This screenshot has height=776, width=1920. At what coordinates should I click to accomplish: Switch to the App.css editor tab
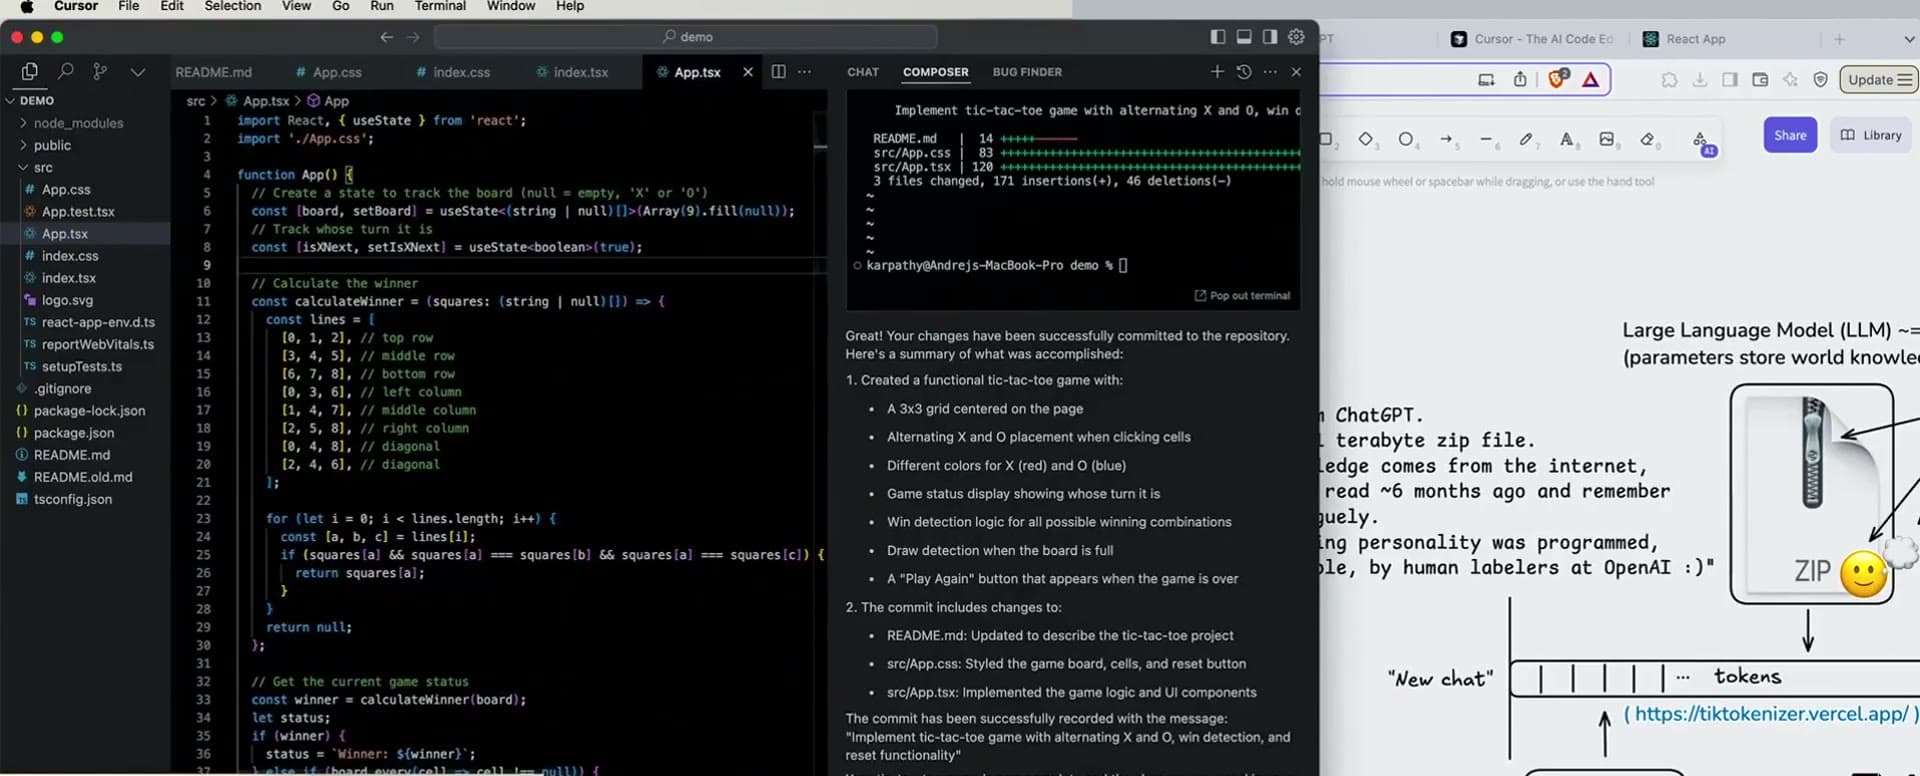pos(330,72)
